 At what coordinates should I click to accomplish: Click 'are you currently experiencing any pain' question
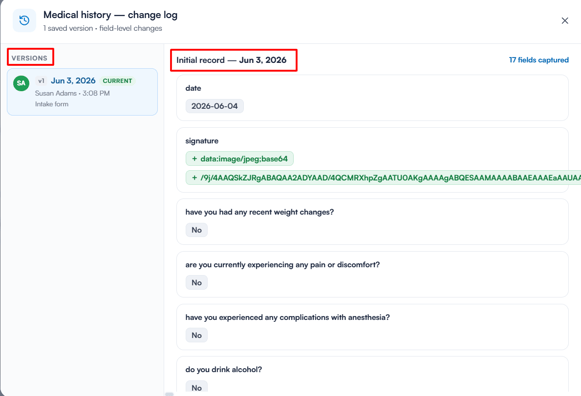[x=282, y=264]
